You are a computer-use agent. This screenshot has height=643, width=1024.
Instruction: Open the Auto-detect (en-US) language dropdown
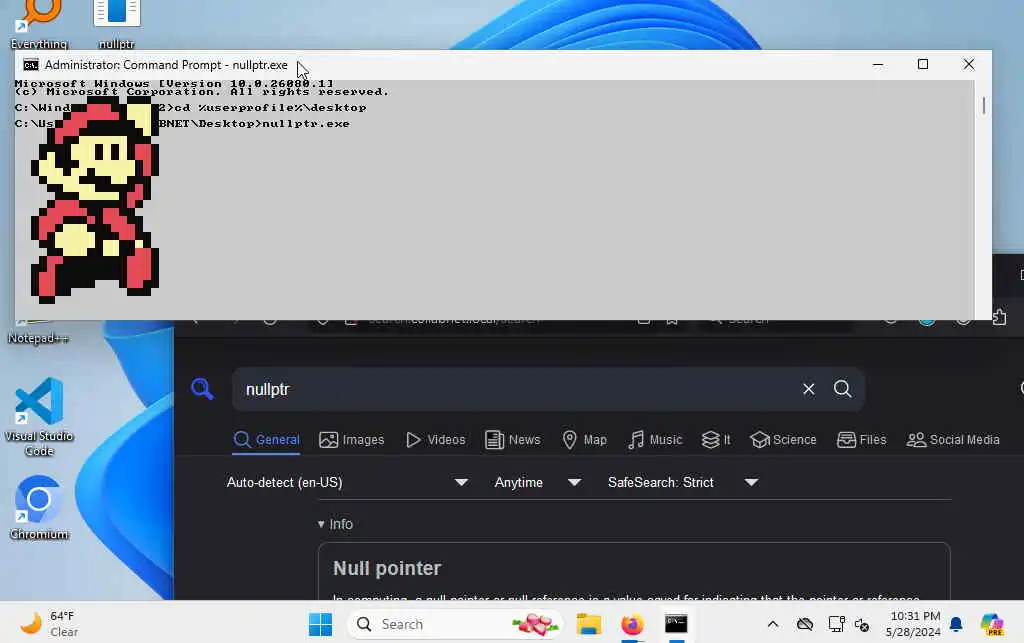tap(347, 482)
